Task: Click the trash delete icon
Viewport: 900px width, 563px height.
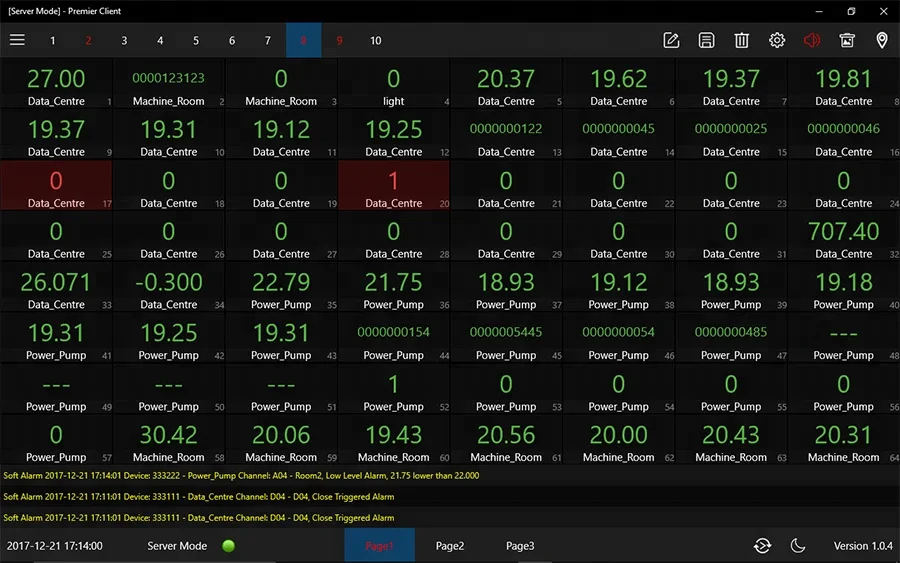Action: coord(741,40)
